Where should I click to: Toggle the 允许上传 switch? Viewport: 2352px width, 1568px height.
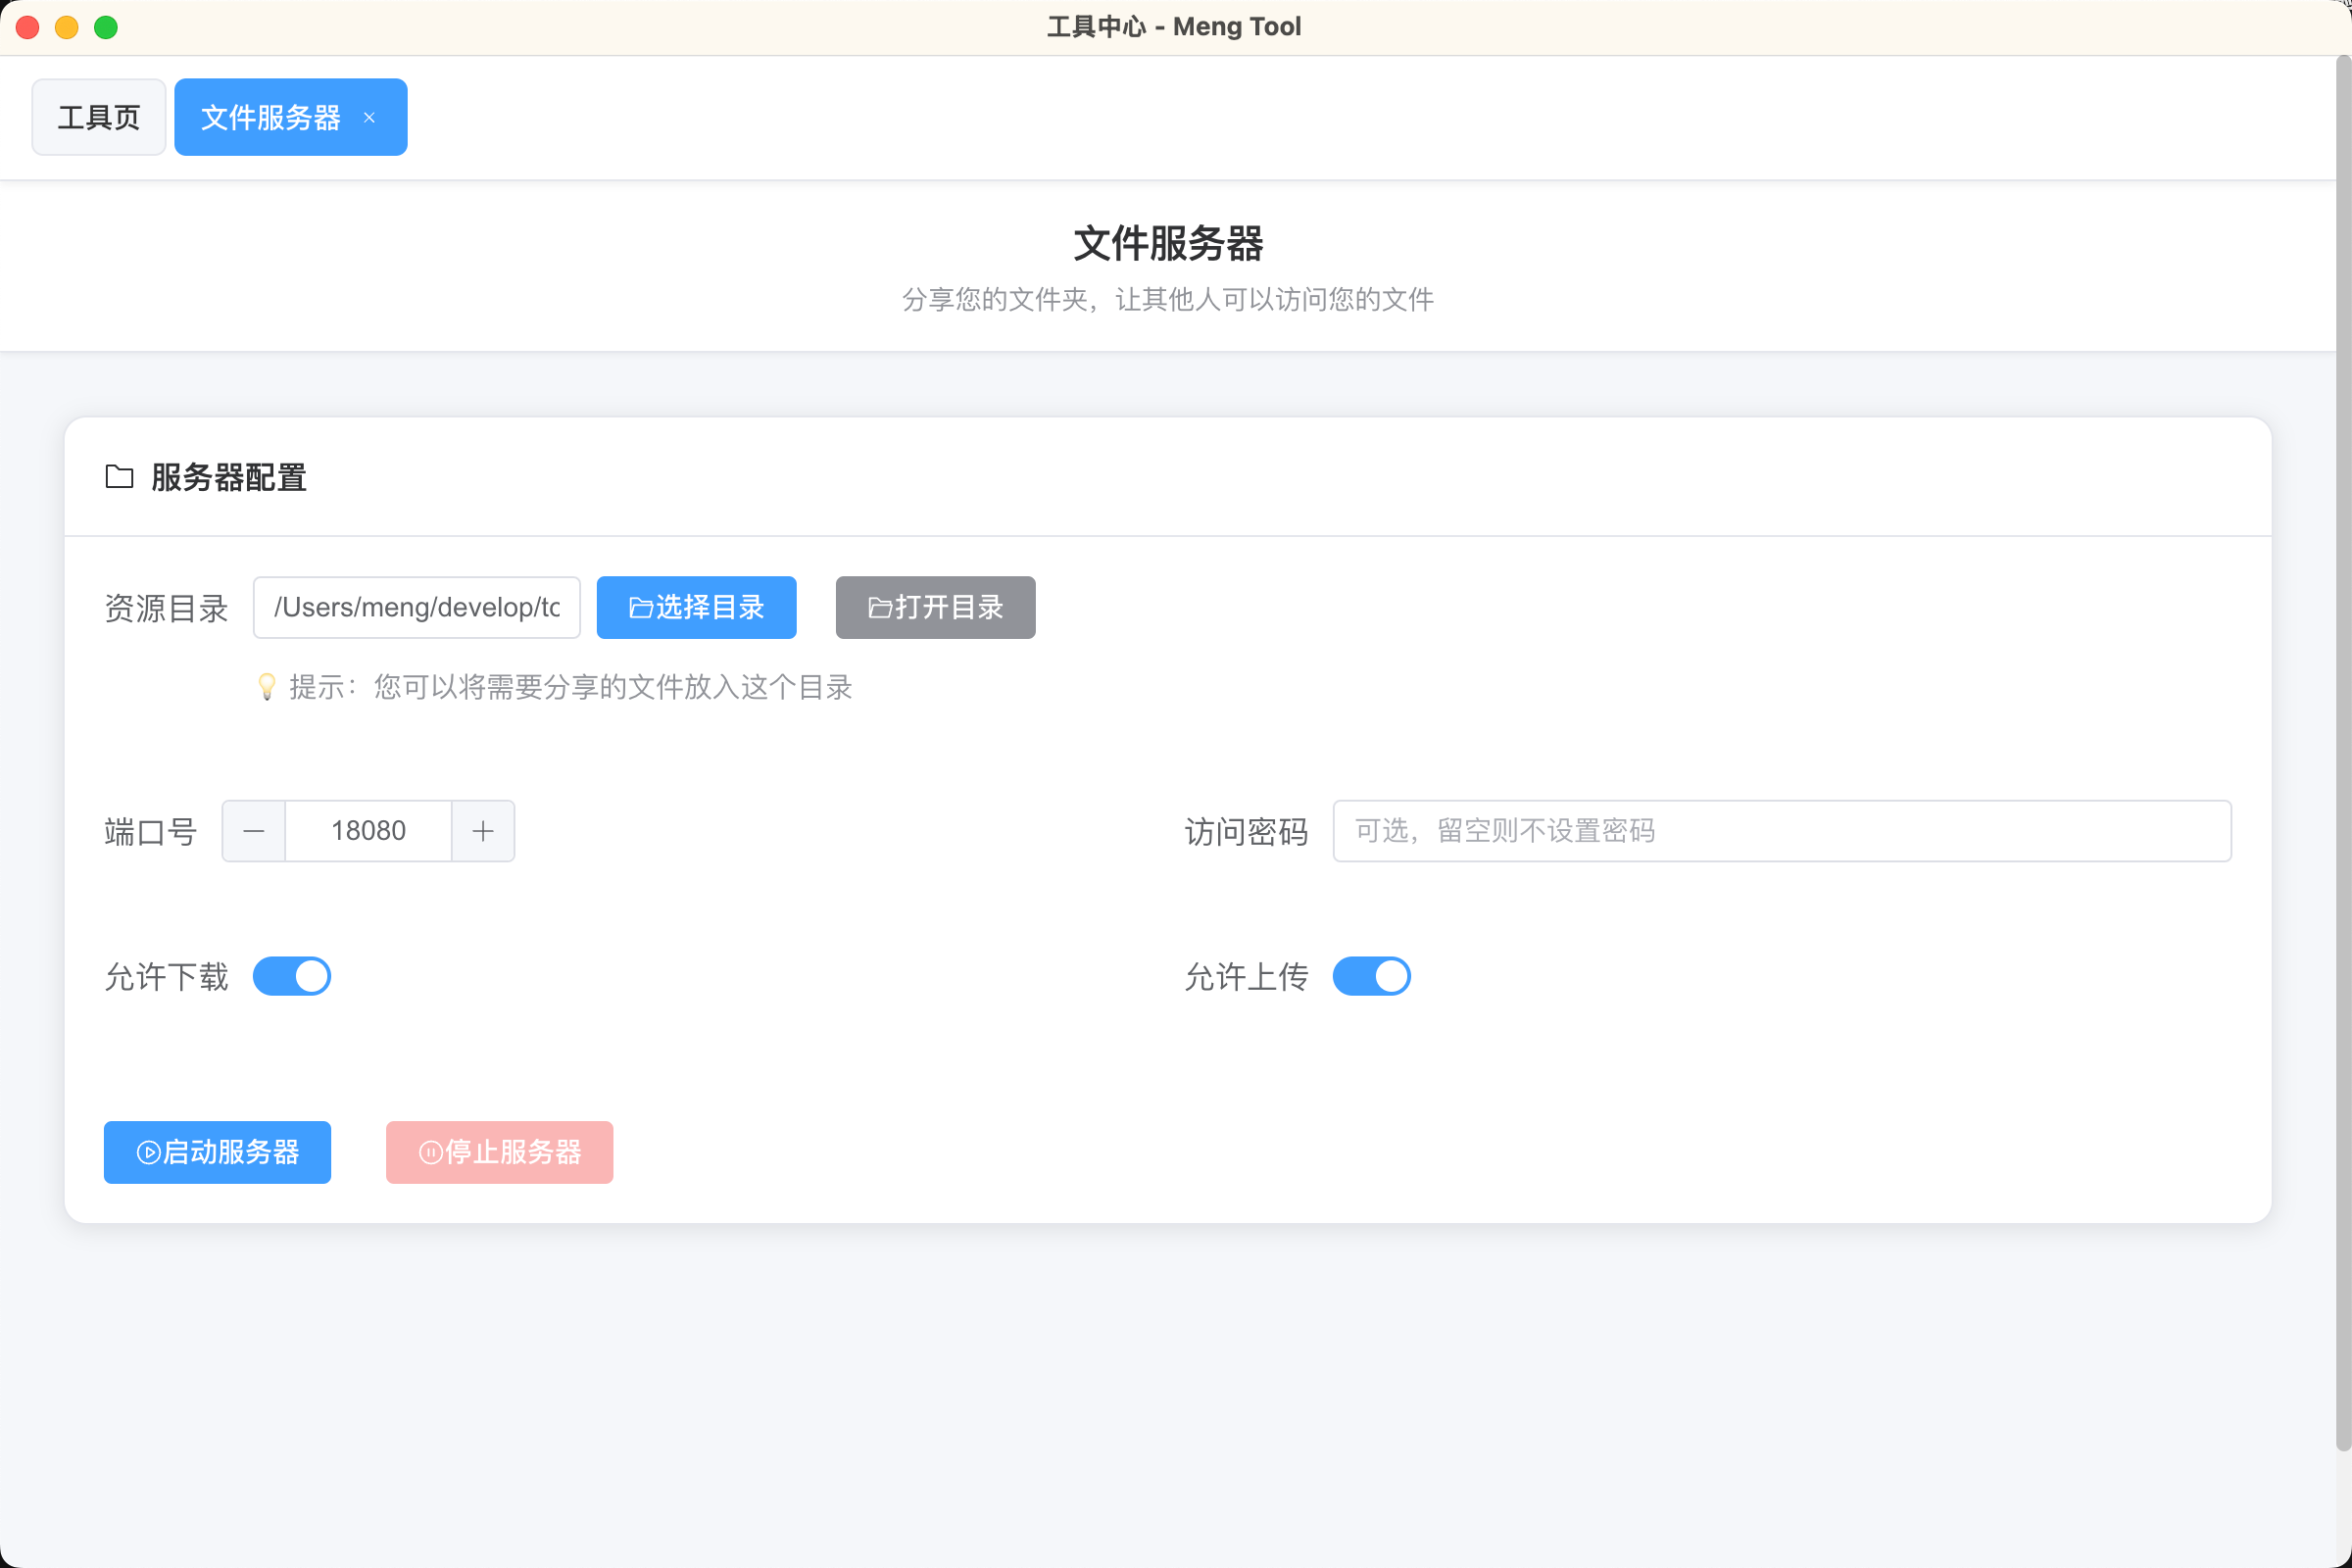click(1371, 976)
